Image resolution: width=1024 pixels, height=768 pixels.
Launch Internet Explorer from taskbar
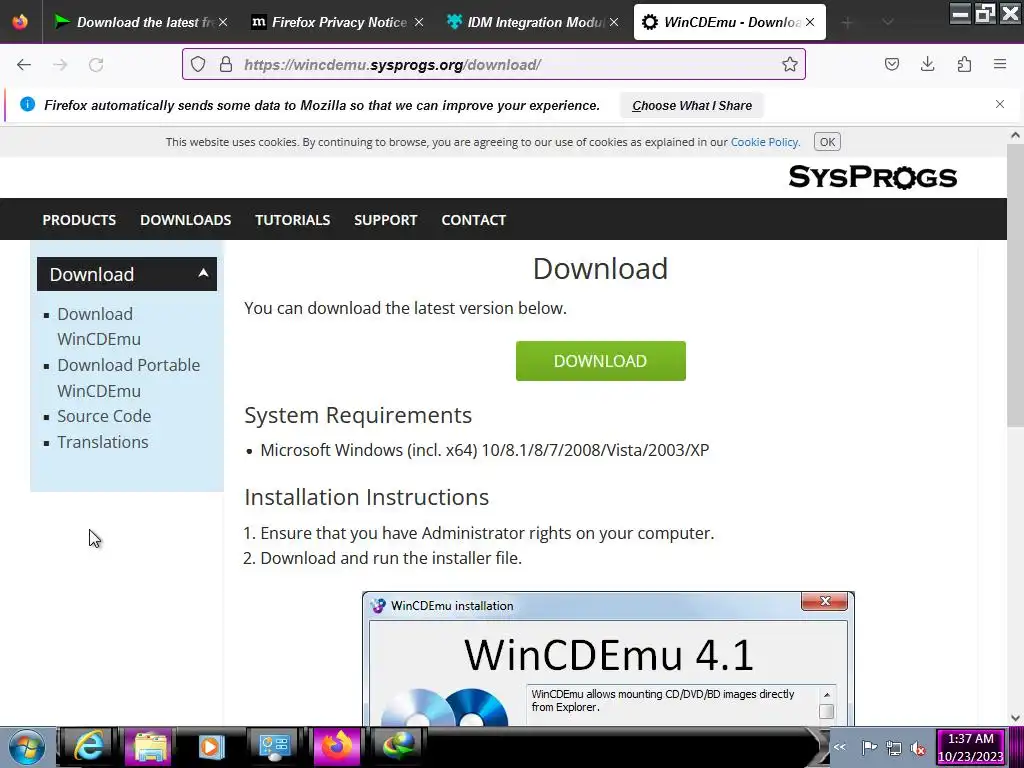(x=88, y=746)
